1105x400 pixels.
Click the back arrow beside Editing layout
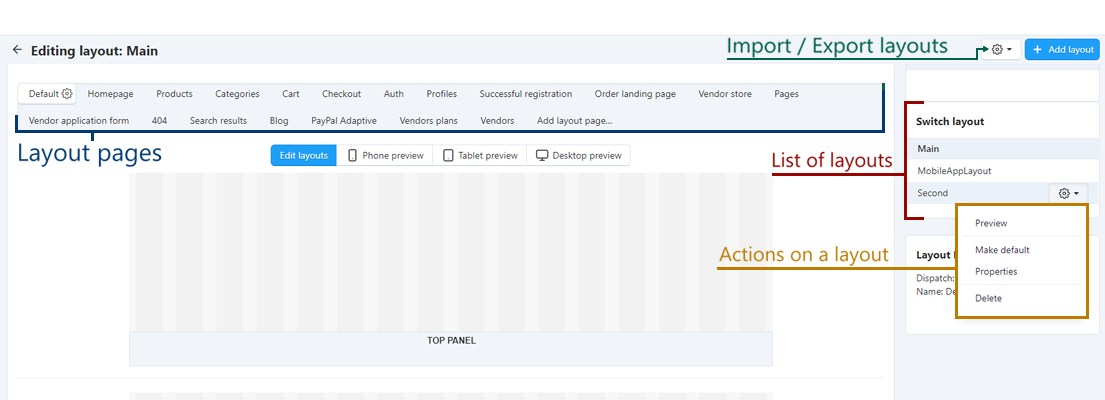coord(18,50)
